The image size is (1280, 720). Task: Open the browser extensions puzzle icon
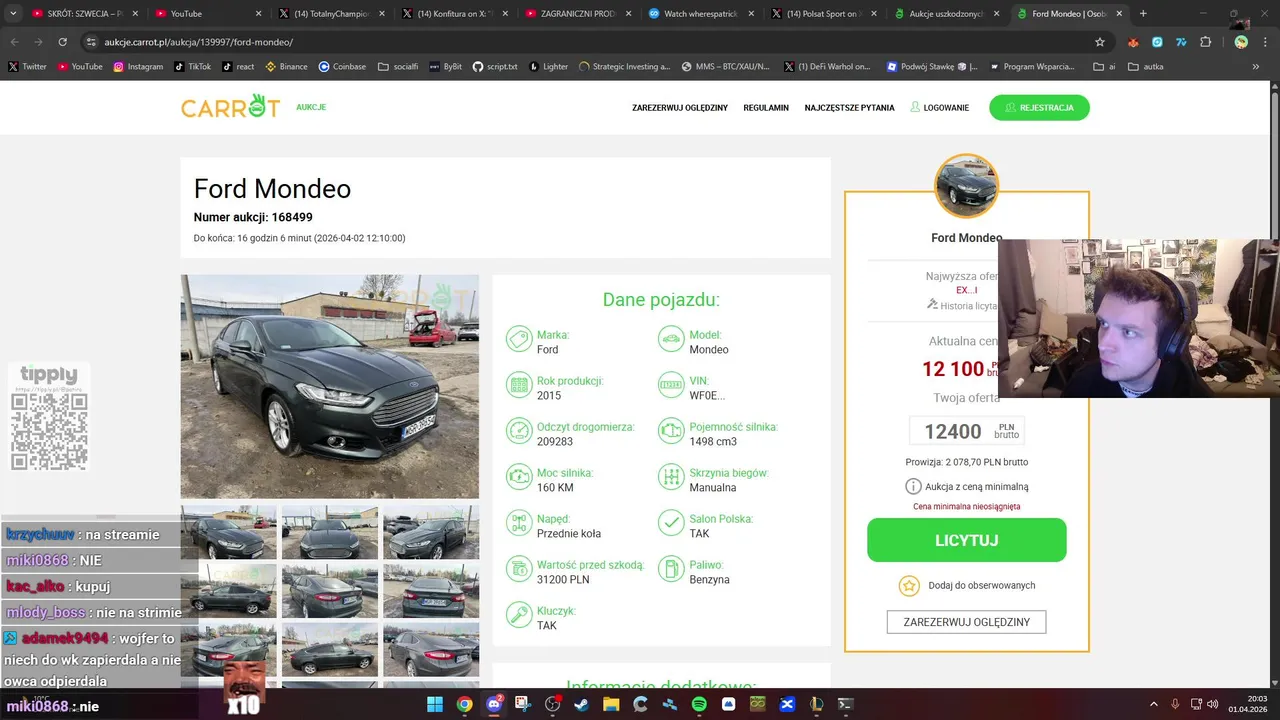(x=1205, y=42)
